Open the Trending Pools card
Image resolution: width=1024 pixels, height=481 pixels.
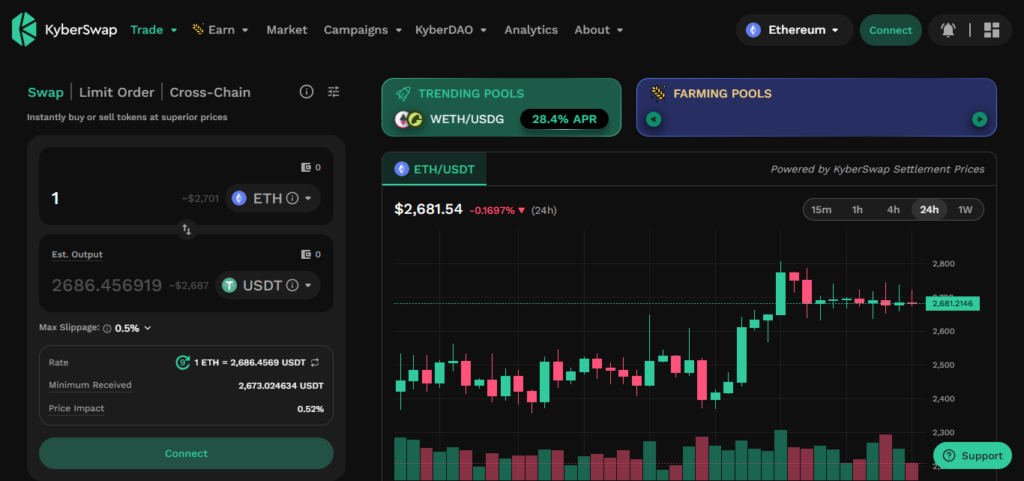[x=502, y=107]
